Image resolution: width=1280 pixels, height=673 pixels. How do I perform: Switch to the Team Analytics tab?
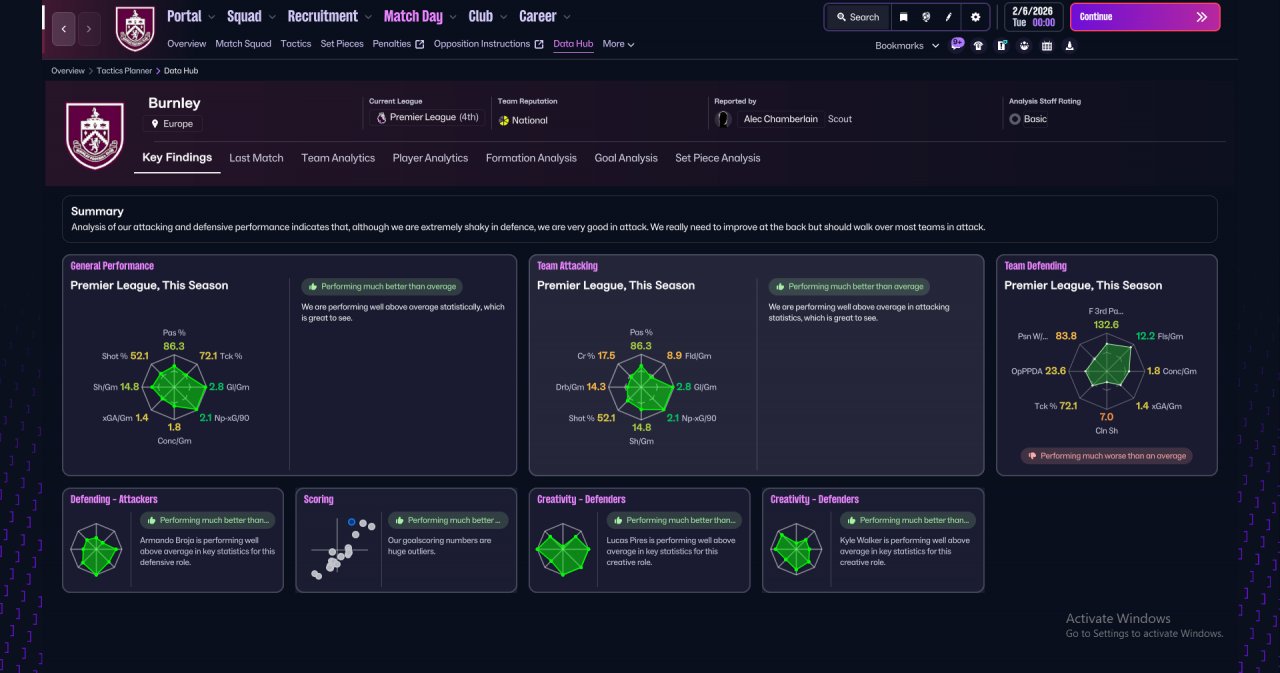[x=338, y=158]
